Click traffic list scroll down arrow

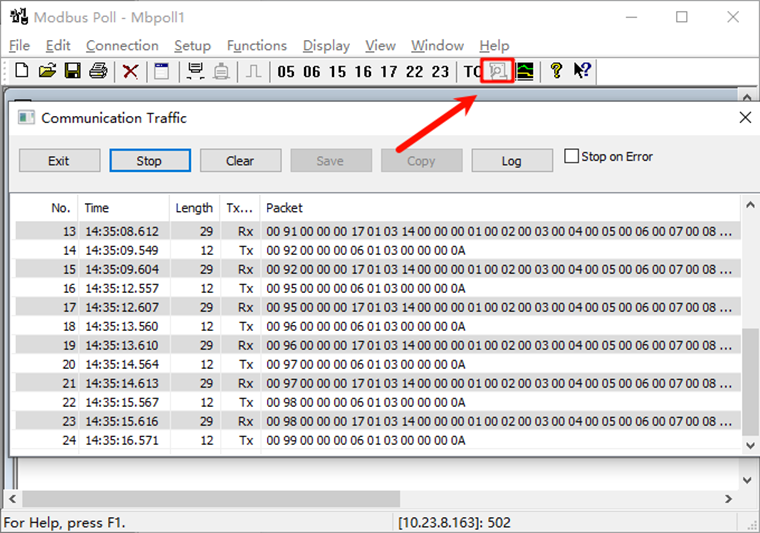[x=750, y=445]
